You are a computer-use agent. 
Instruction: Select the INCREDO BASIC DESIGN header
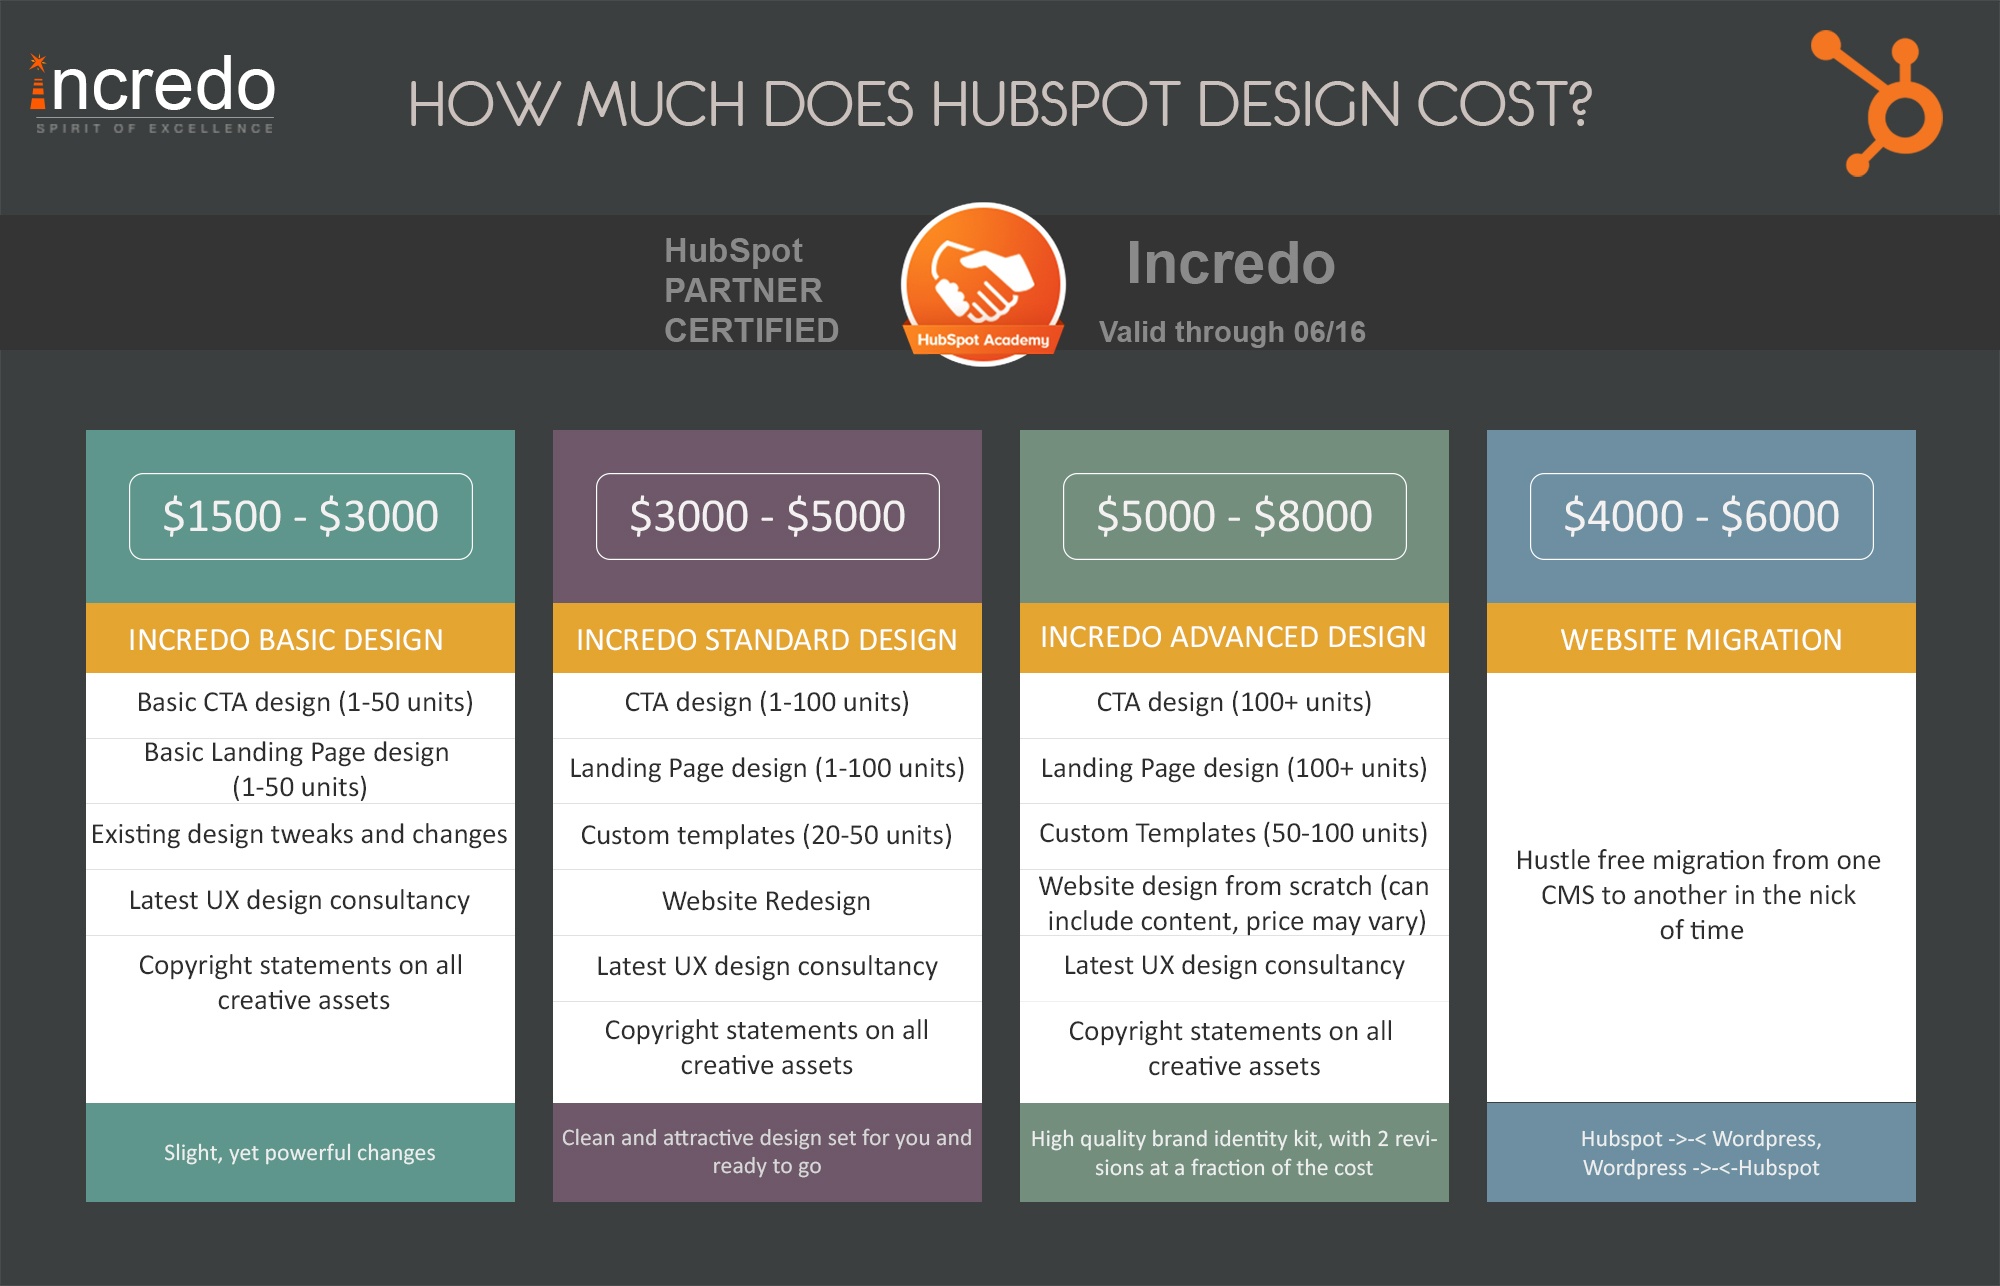[300, 638]
